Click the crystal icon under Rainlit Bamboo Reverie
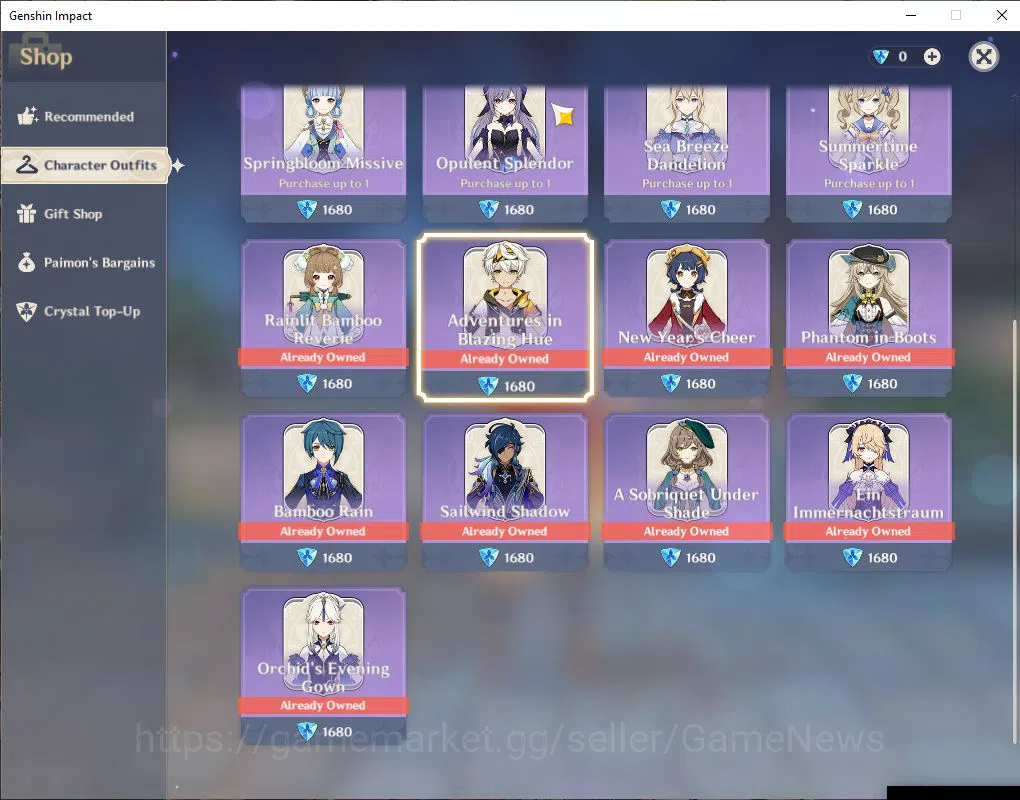 pos(307,383)
